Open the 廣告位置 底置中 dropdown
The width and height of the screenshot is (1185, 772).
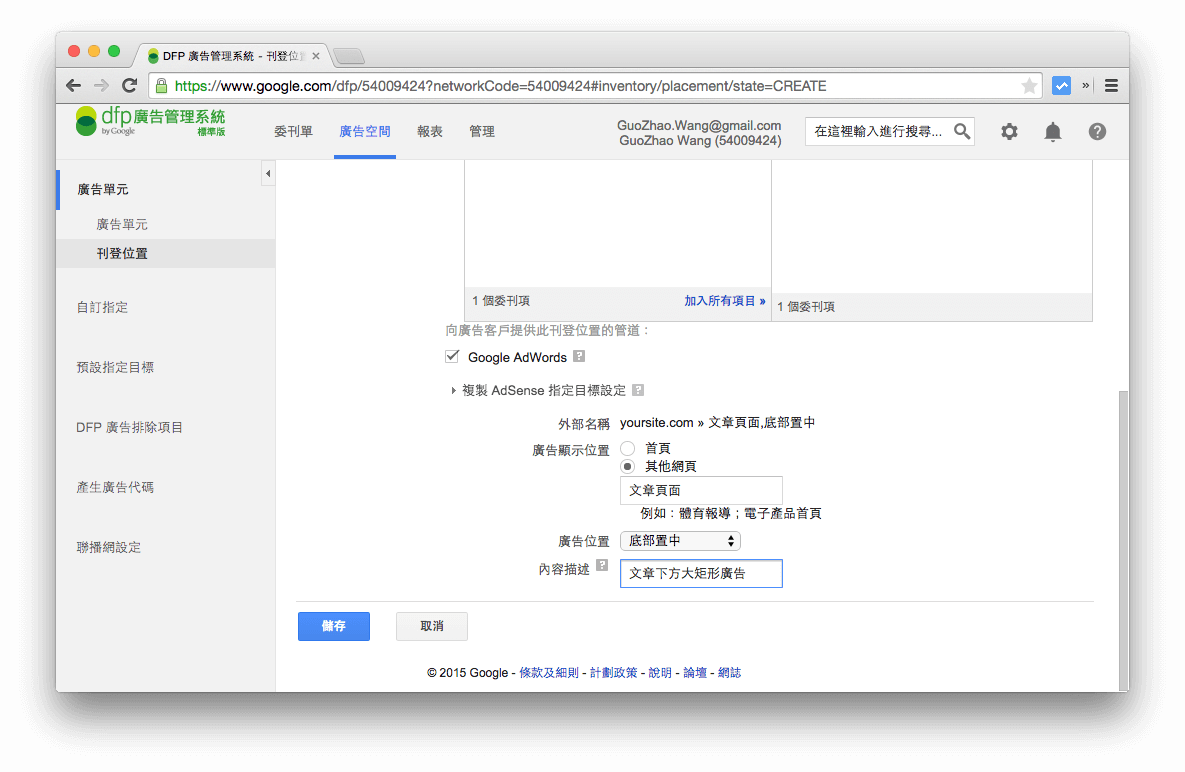pos(680,540)
